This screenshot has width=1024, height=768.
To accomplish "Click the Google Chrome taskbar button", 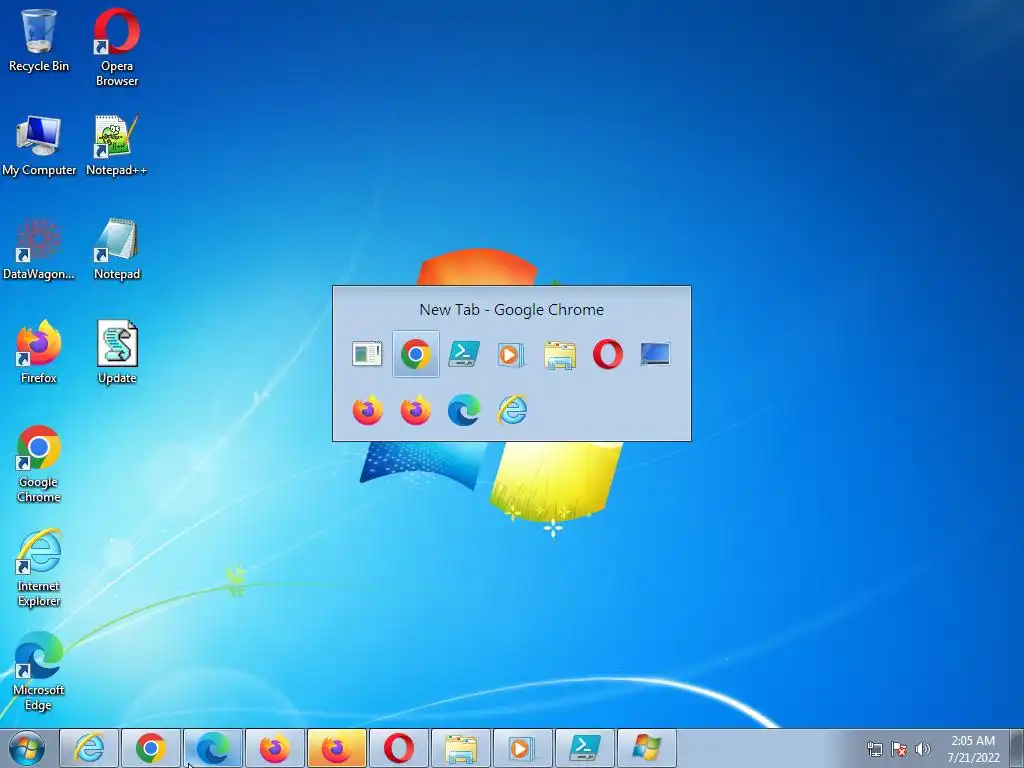I will (151, 748).
